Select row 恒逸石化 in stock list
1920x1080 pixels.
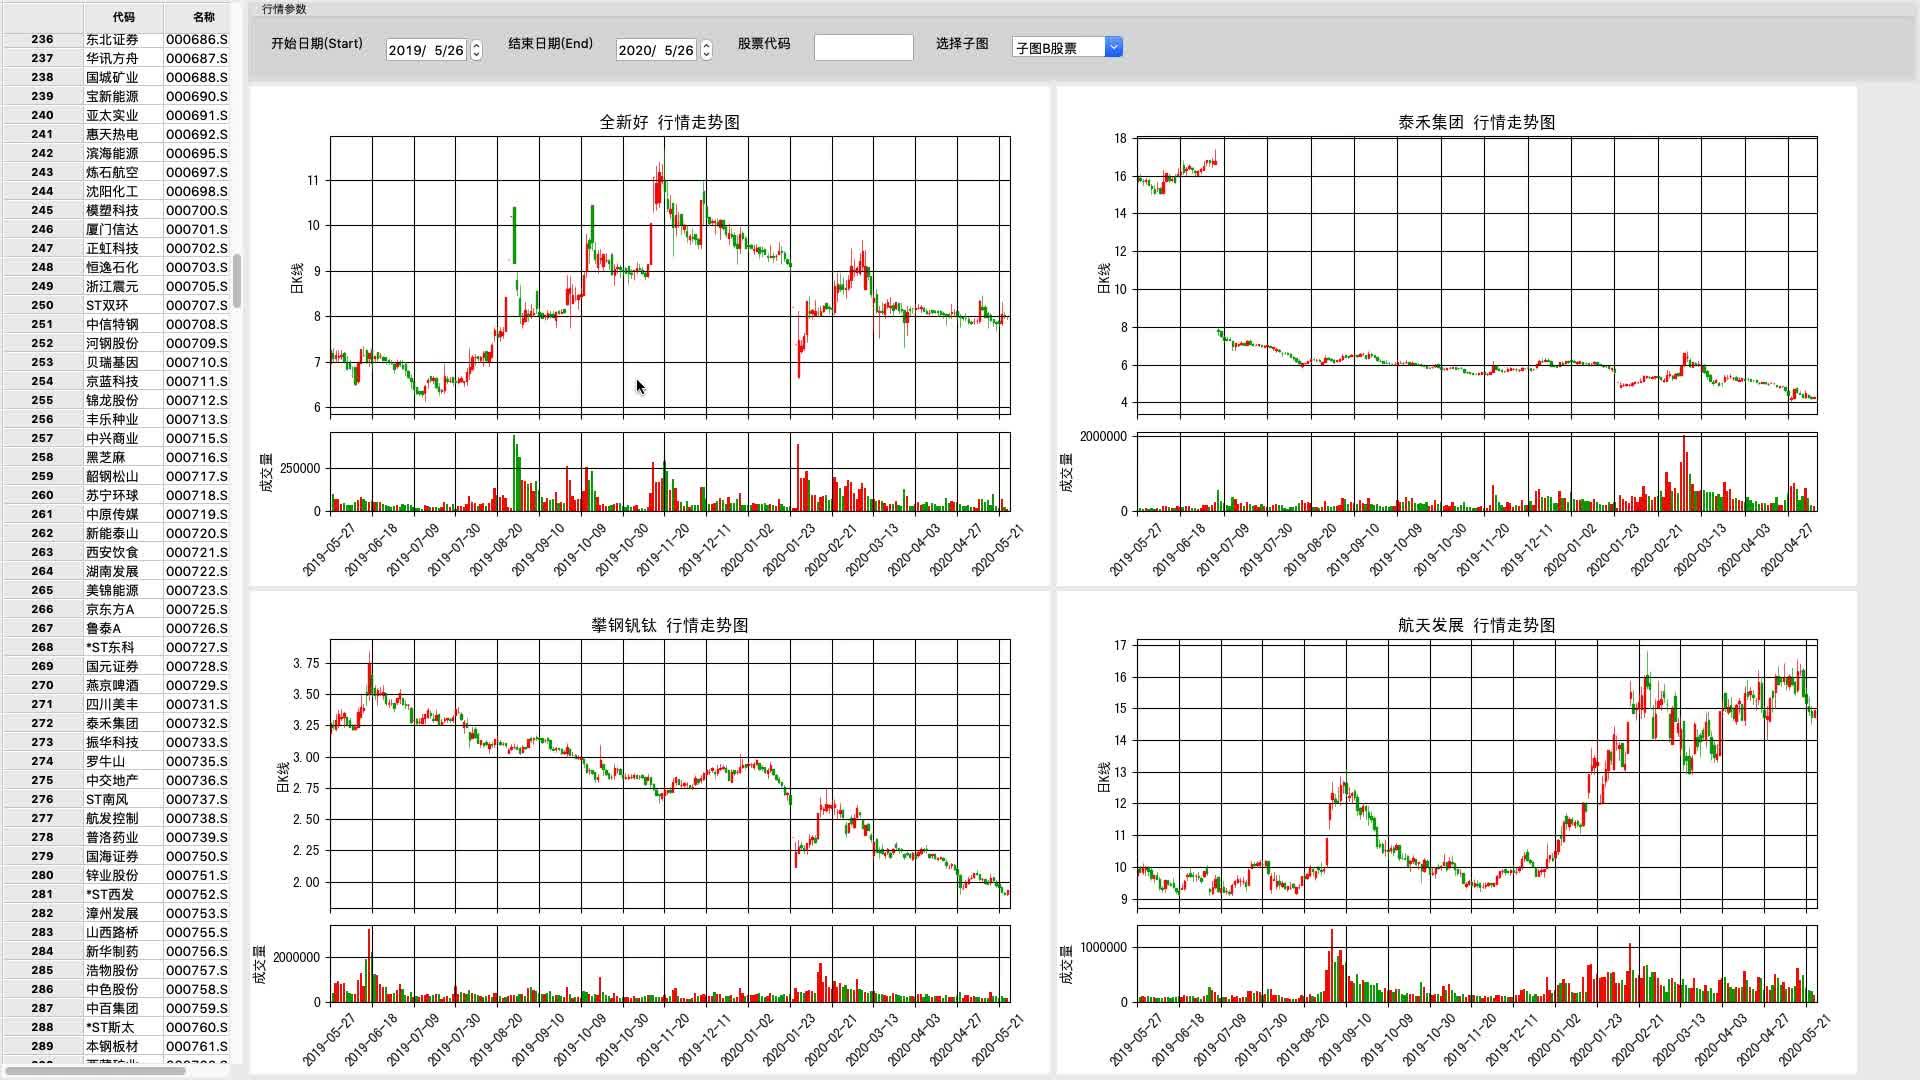point(115,267)
